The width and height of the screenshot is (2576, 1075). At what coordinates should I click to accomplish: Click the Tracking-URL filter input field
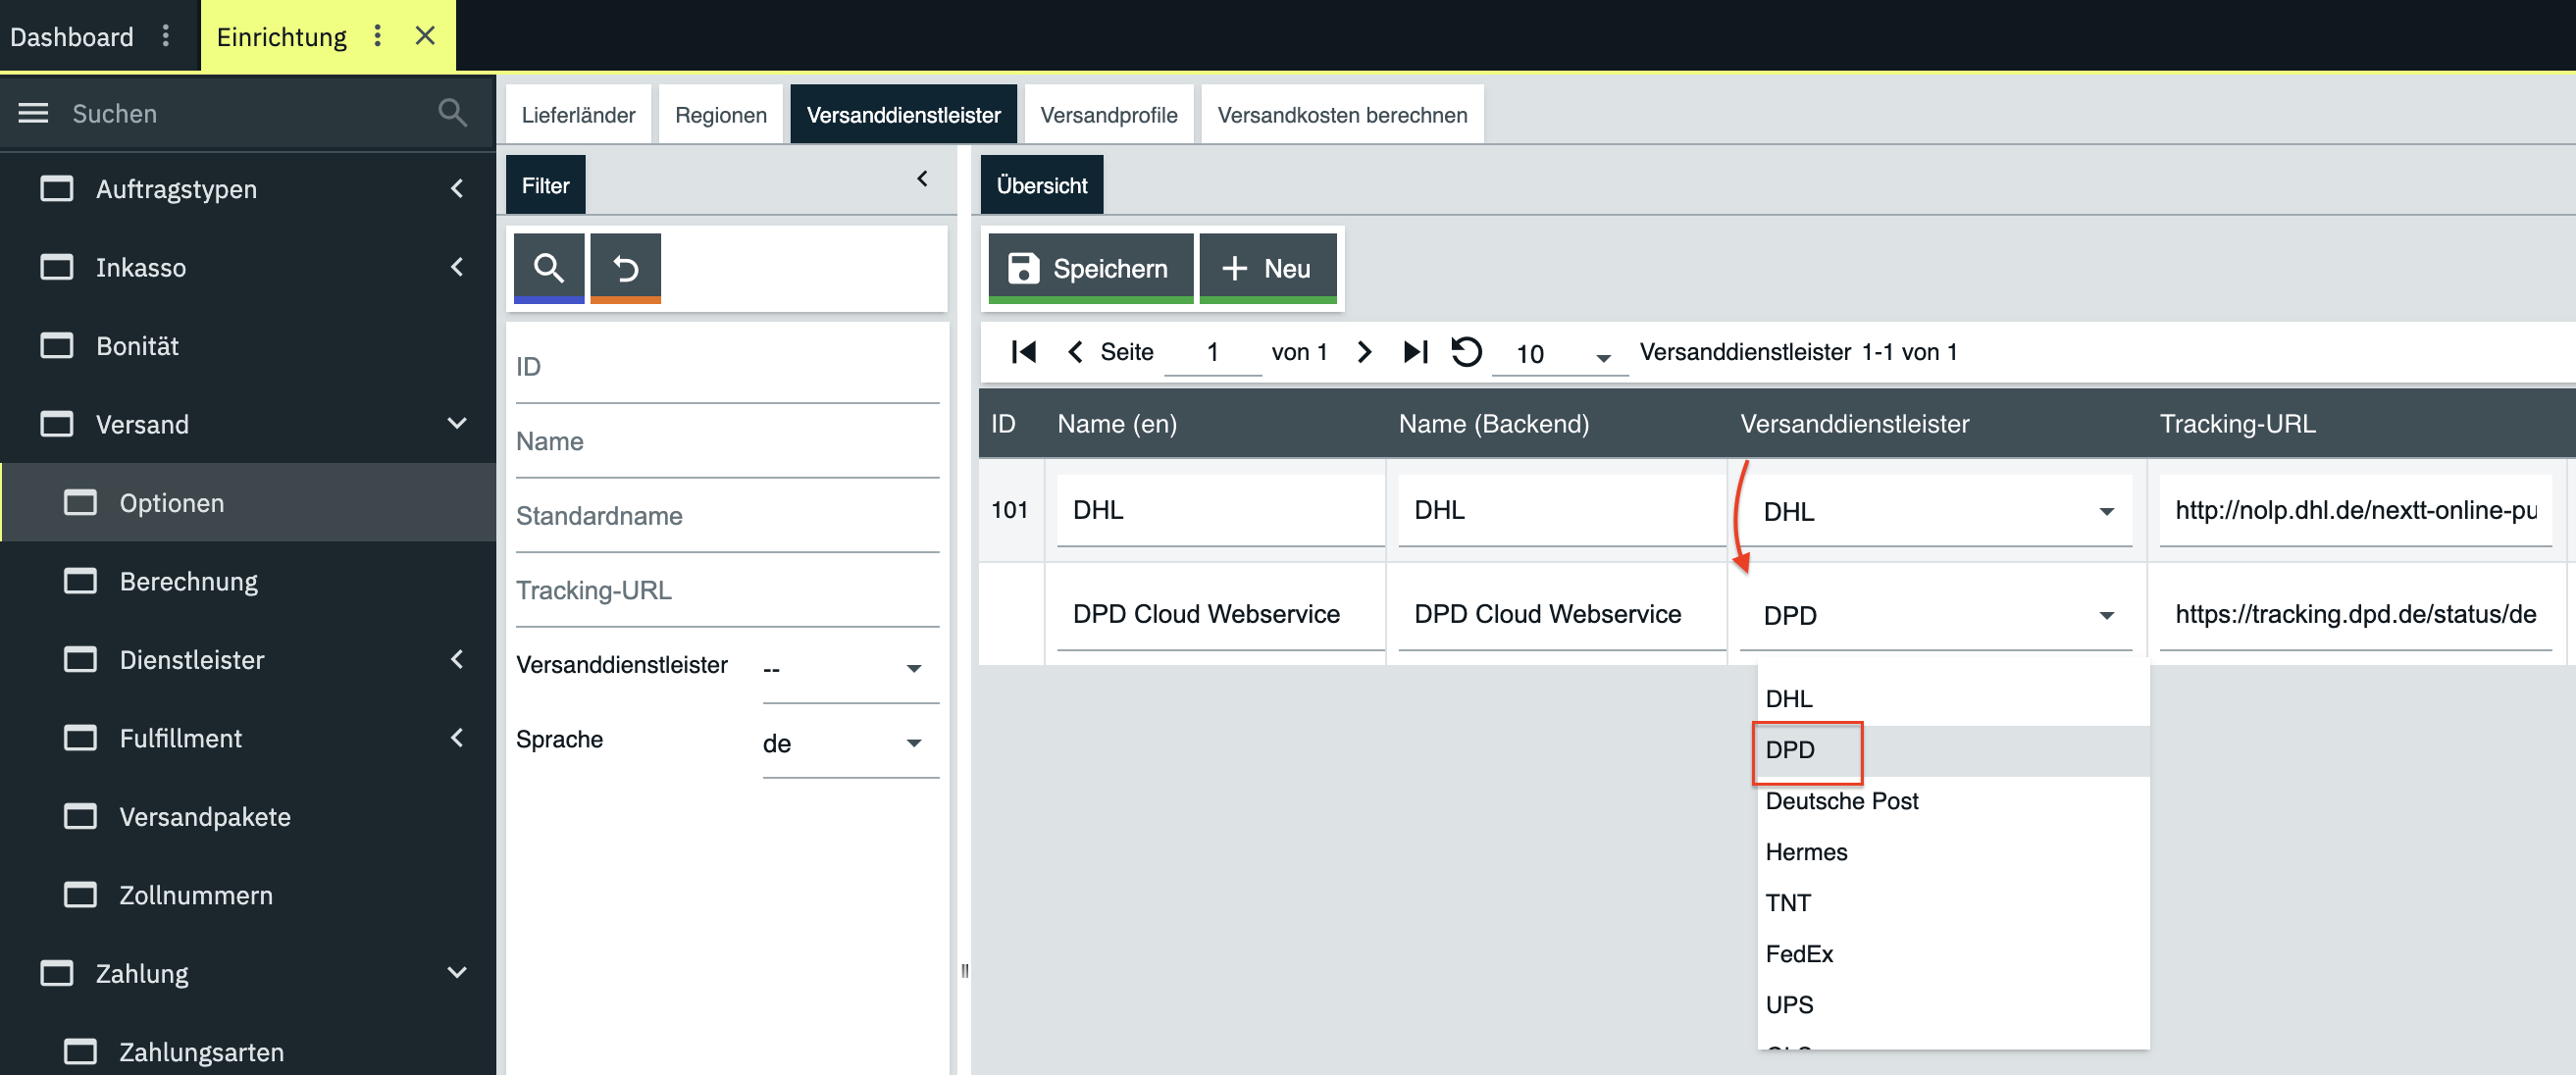(726, 591)
